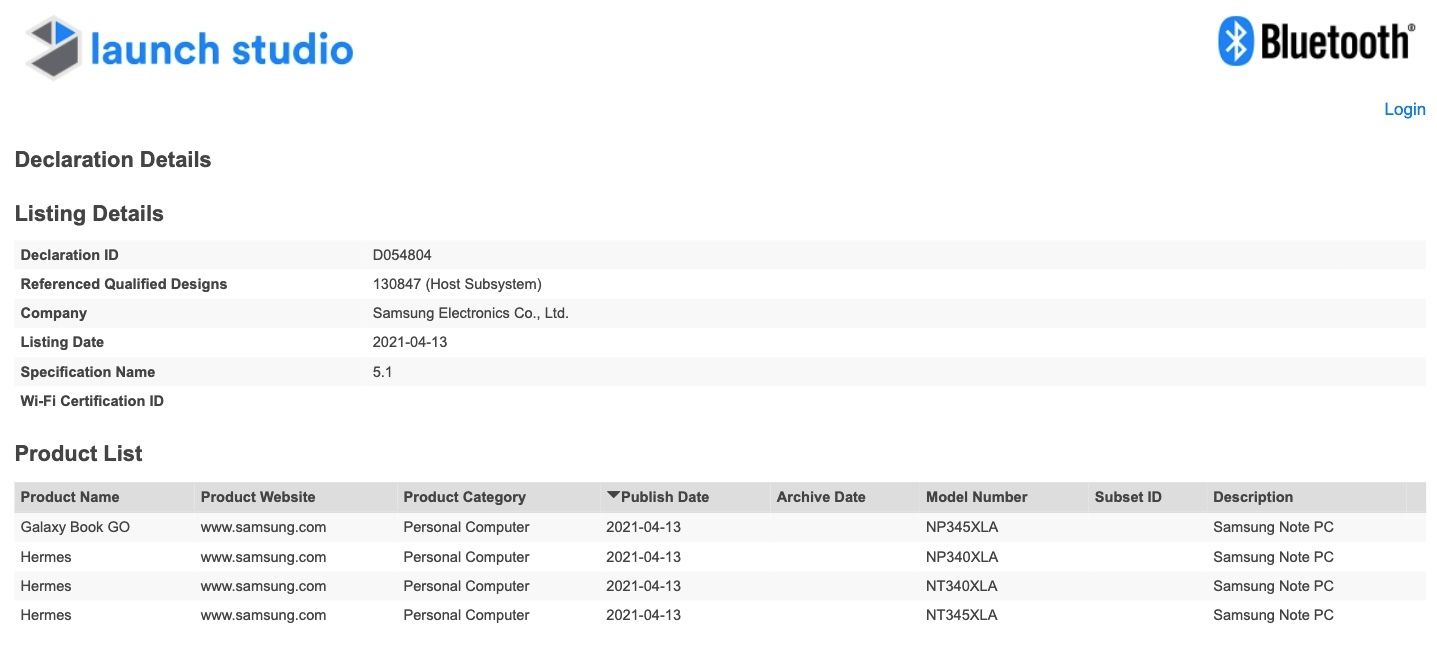Sort by Model Number column header
The height and width of the screenshot is (656, 1437).
point(976,497)
